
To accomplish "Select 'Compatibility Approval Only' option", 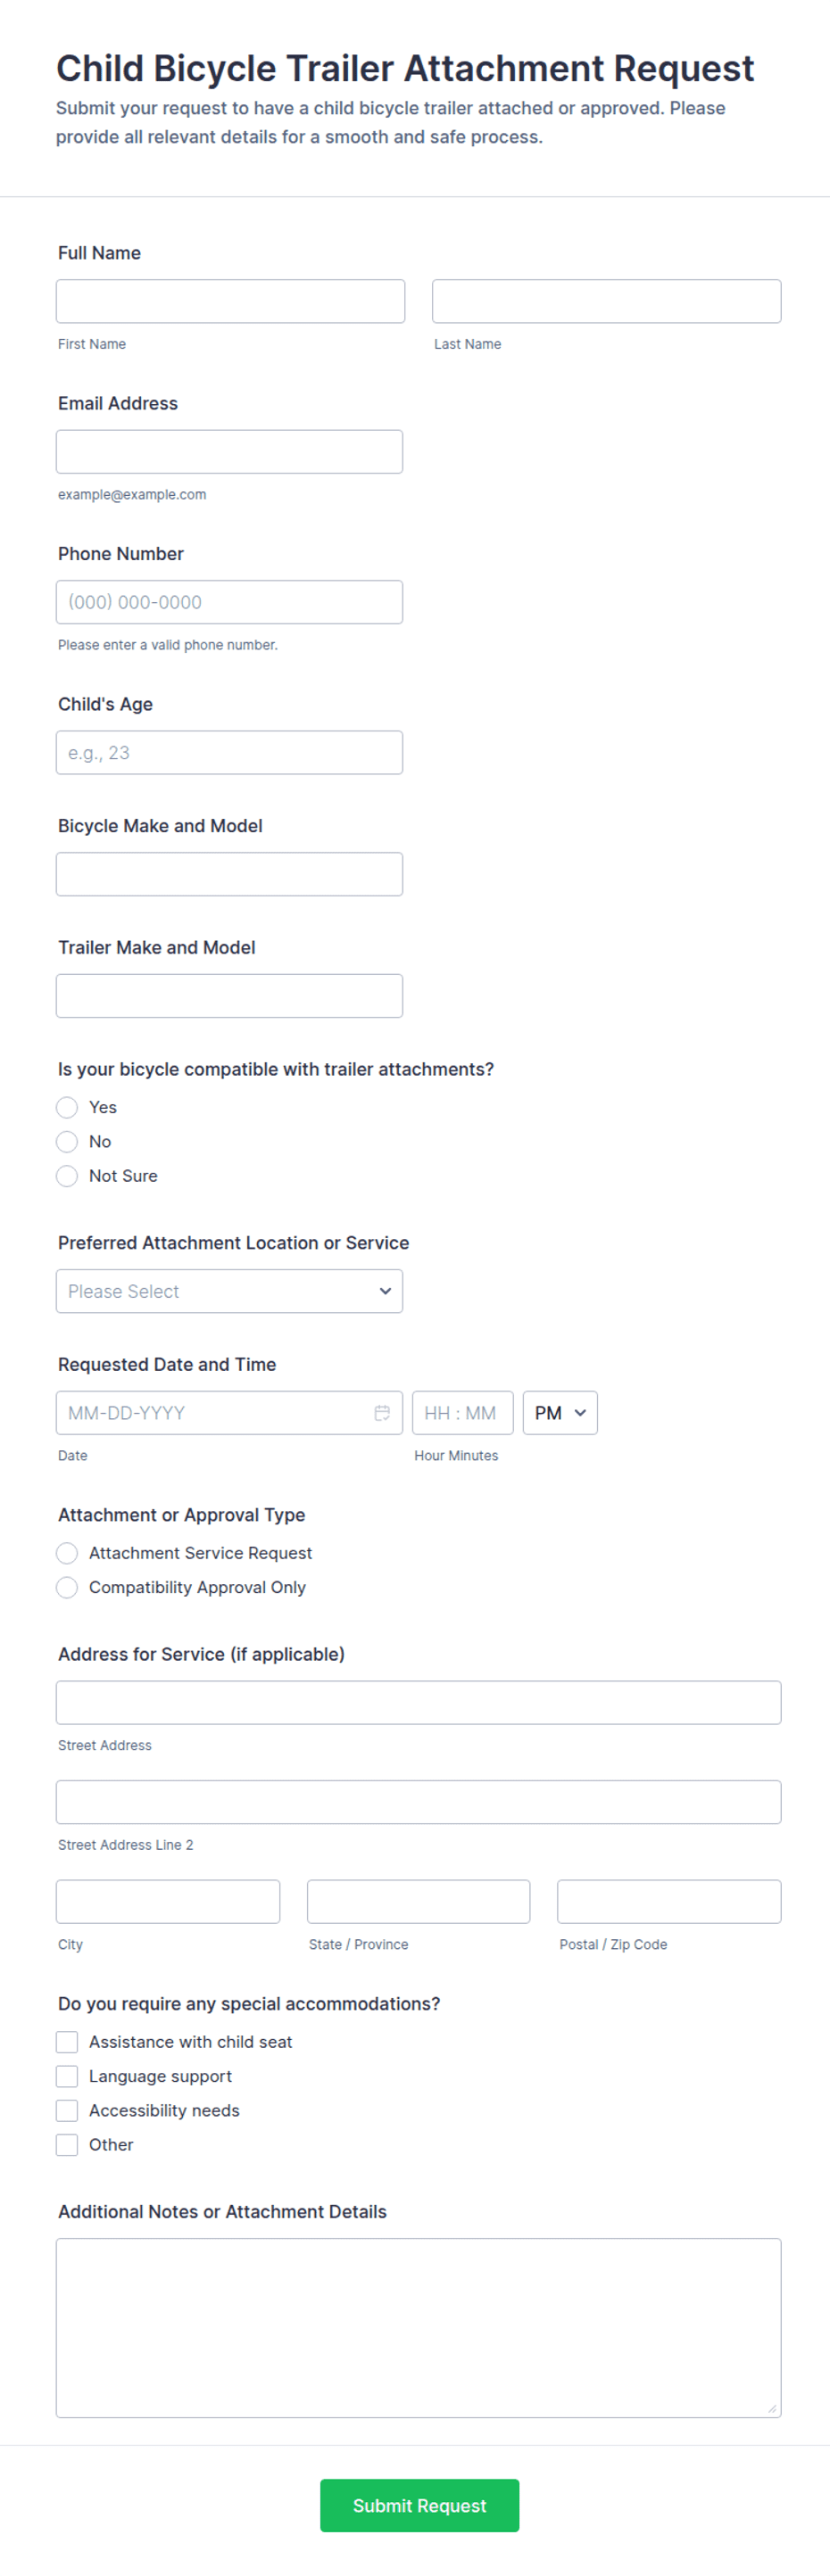I will (x=67, y=1586).
